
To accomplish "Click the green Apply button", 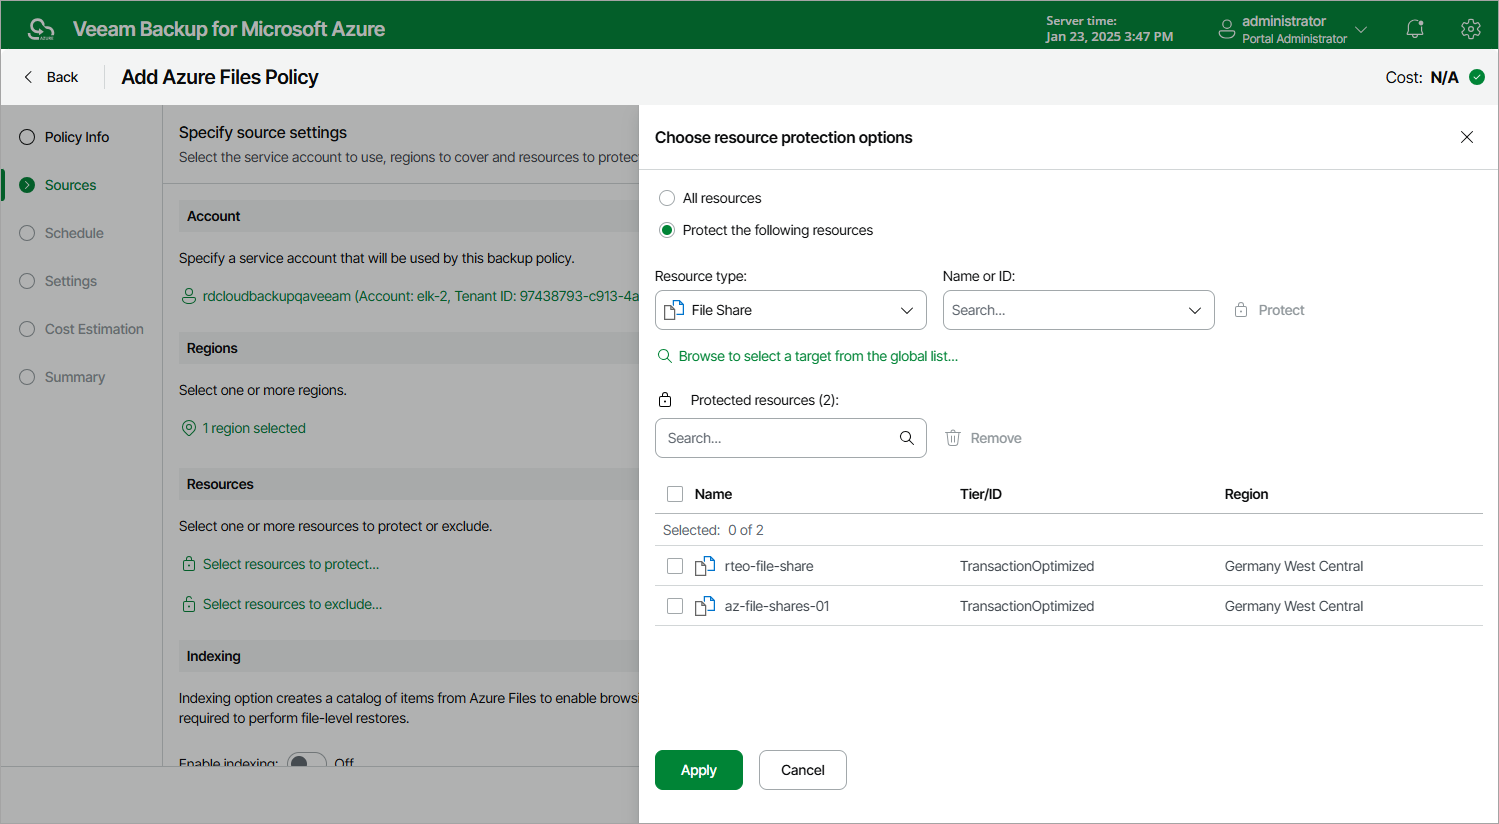I will pyautogui.click(x=699, y=770).
